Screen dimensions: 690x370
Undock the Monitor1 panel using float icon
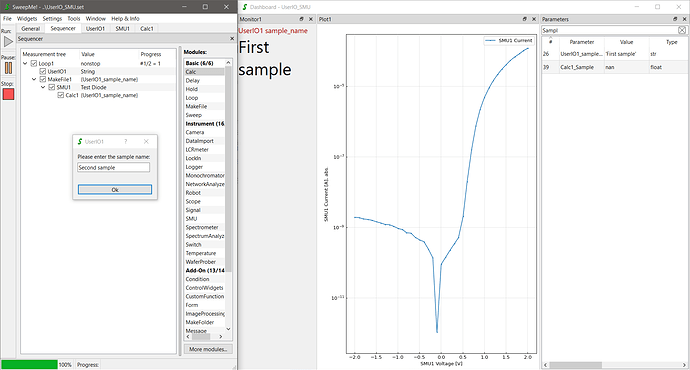pos(301,19)
